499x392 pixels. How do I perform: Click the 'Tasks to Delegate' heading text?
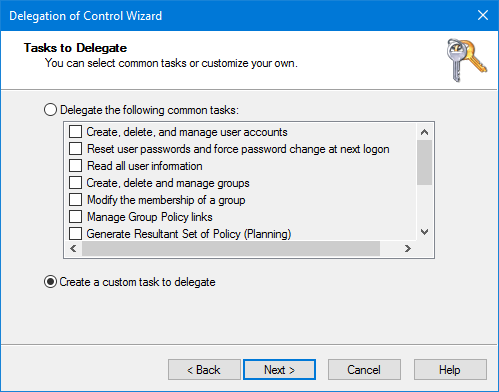(75, 48)
